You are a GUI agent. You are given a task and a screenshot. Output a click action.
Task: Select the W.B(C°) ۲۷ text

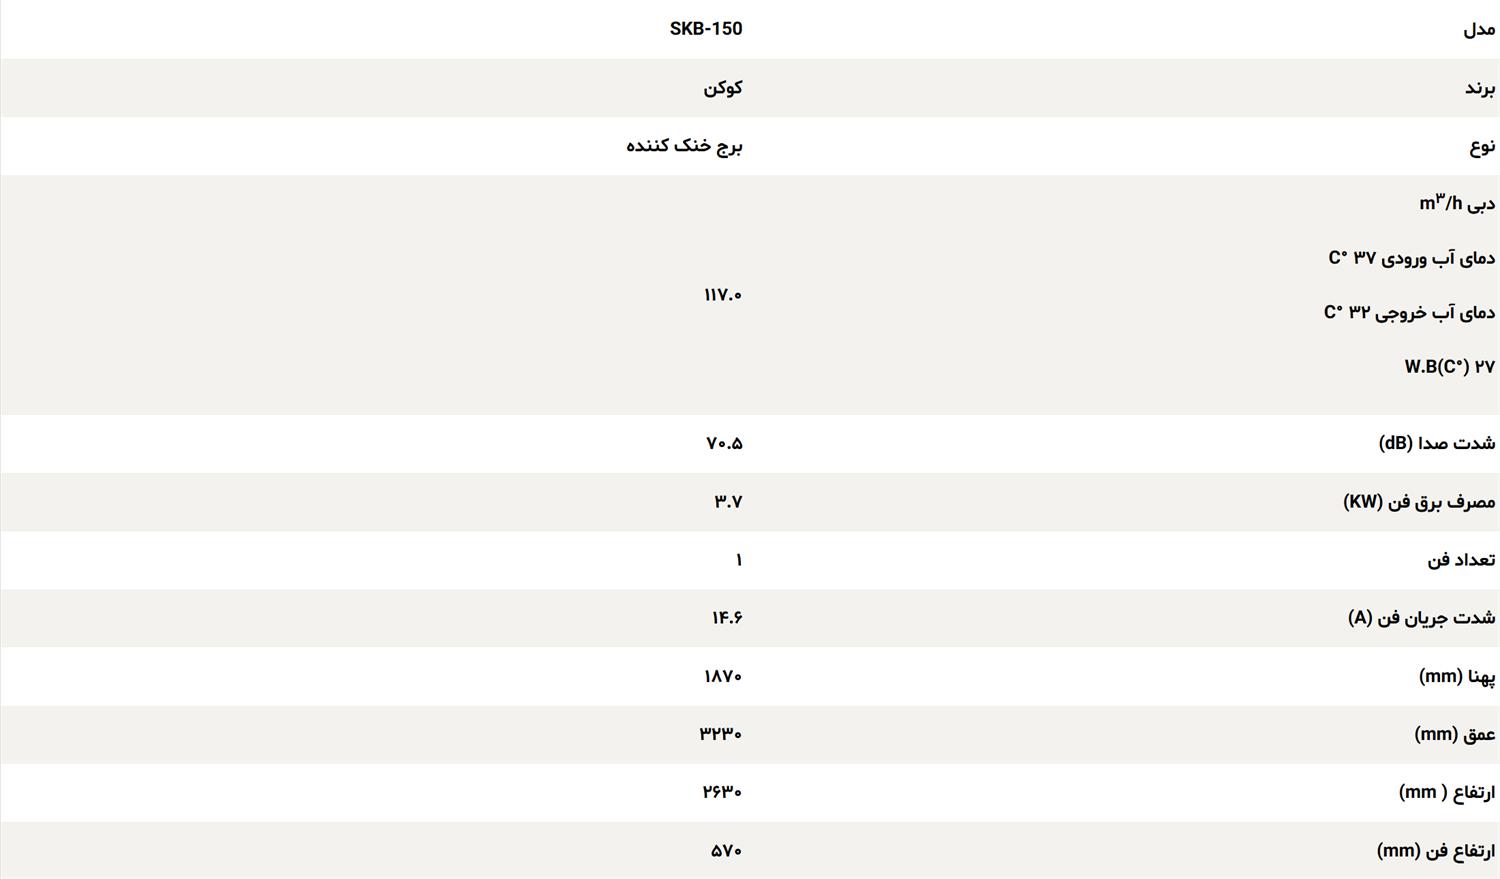(x=1450, y=367)
